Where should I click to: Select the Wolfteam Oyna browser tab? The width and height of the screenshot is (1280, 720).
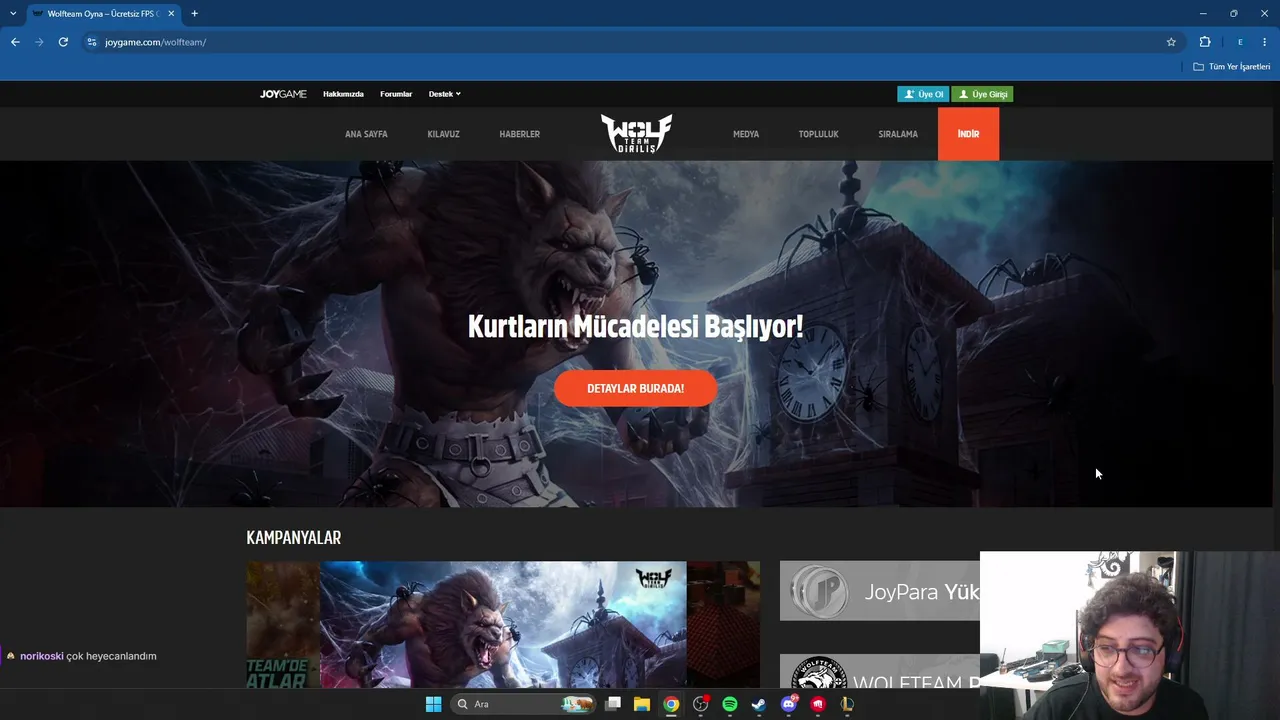(x=103, y=14)
